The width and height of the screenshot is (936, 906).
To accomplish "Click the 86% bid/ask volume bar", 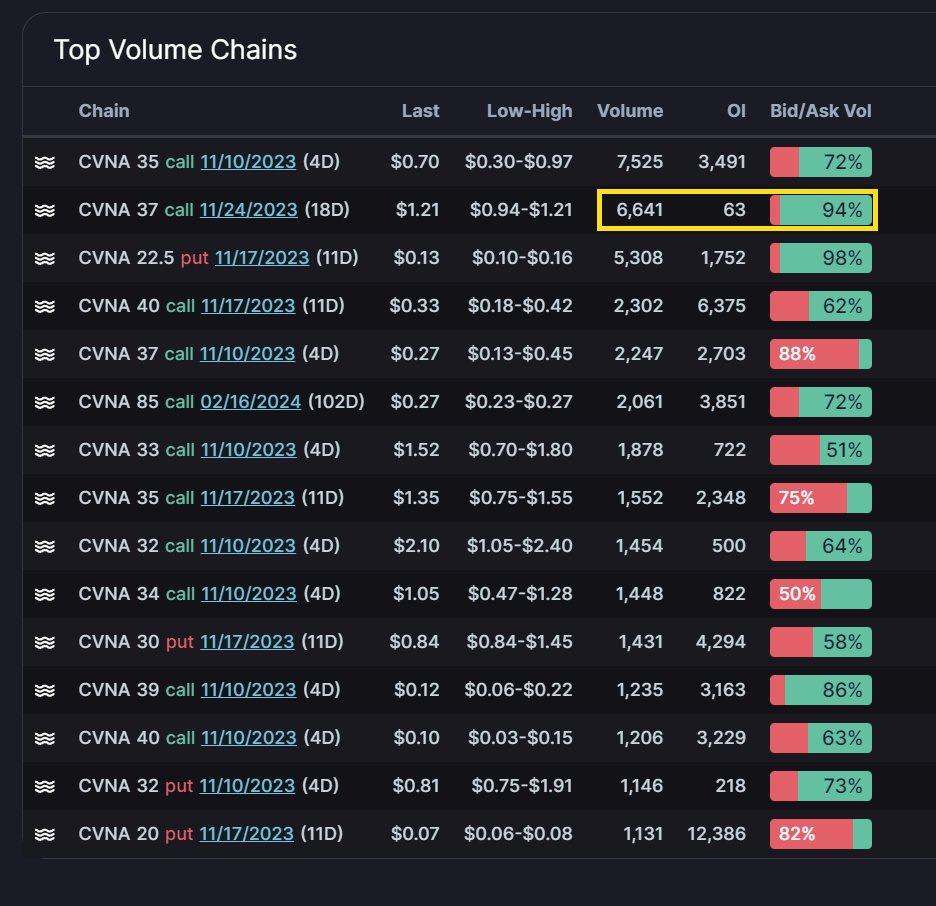I will (821, 690).
